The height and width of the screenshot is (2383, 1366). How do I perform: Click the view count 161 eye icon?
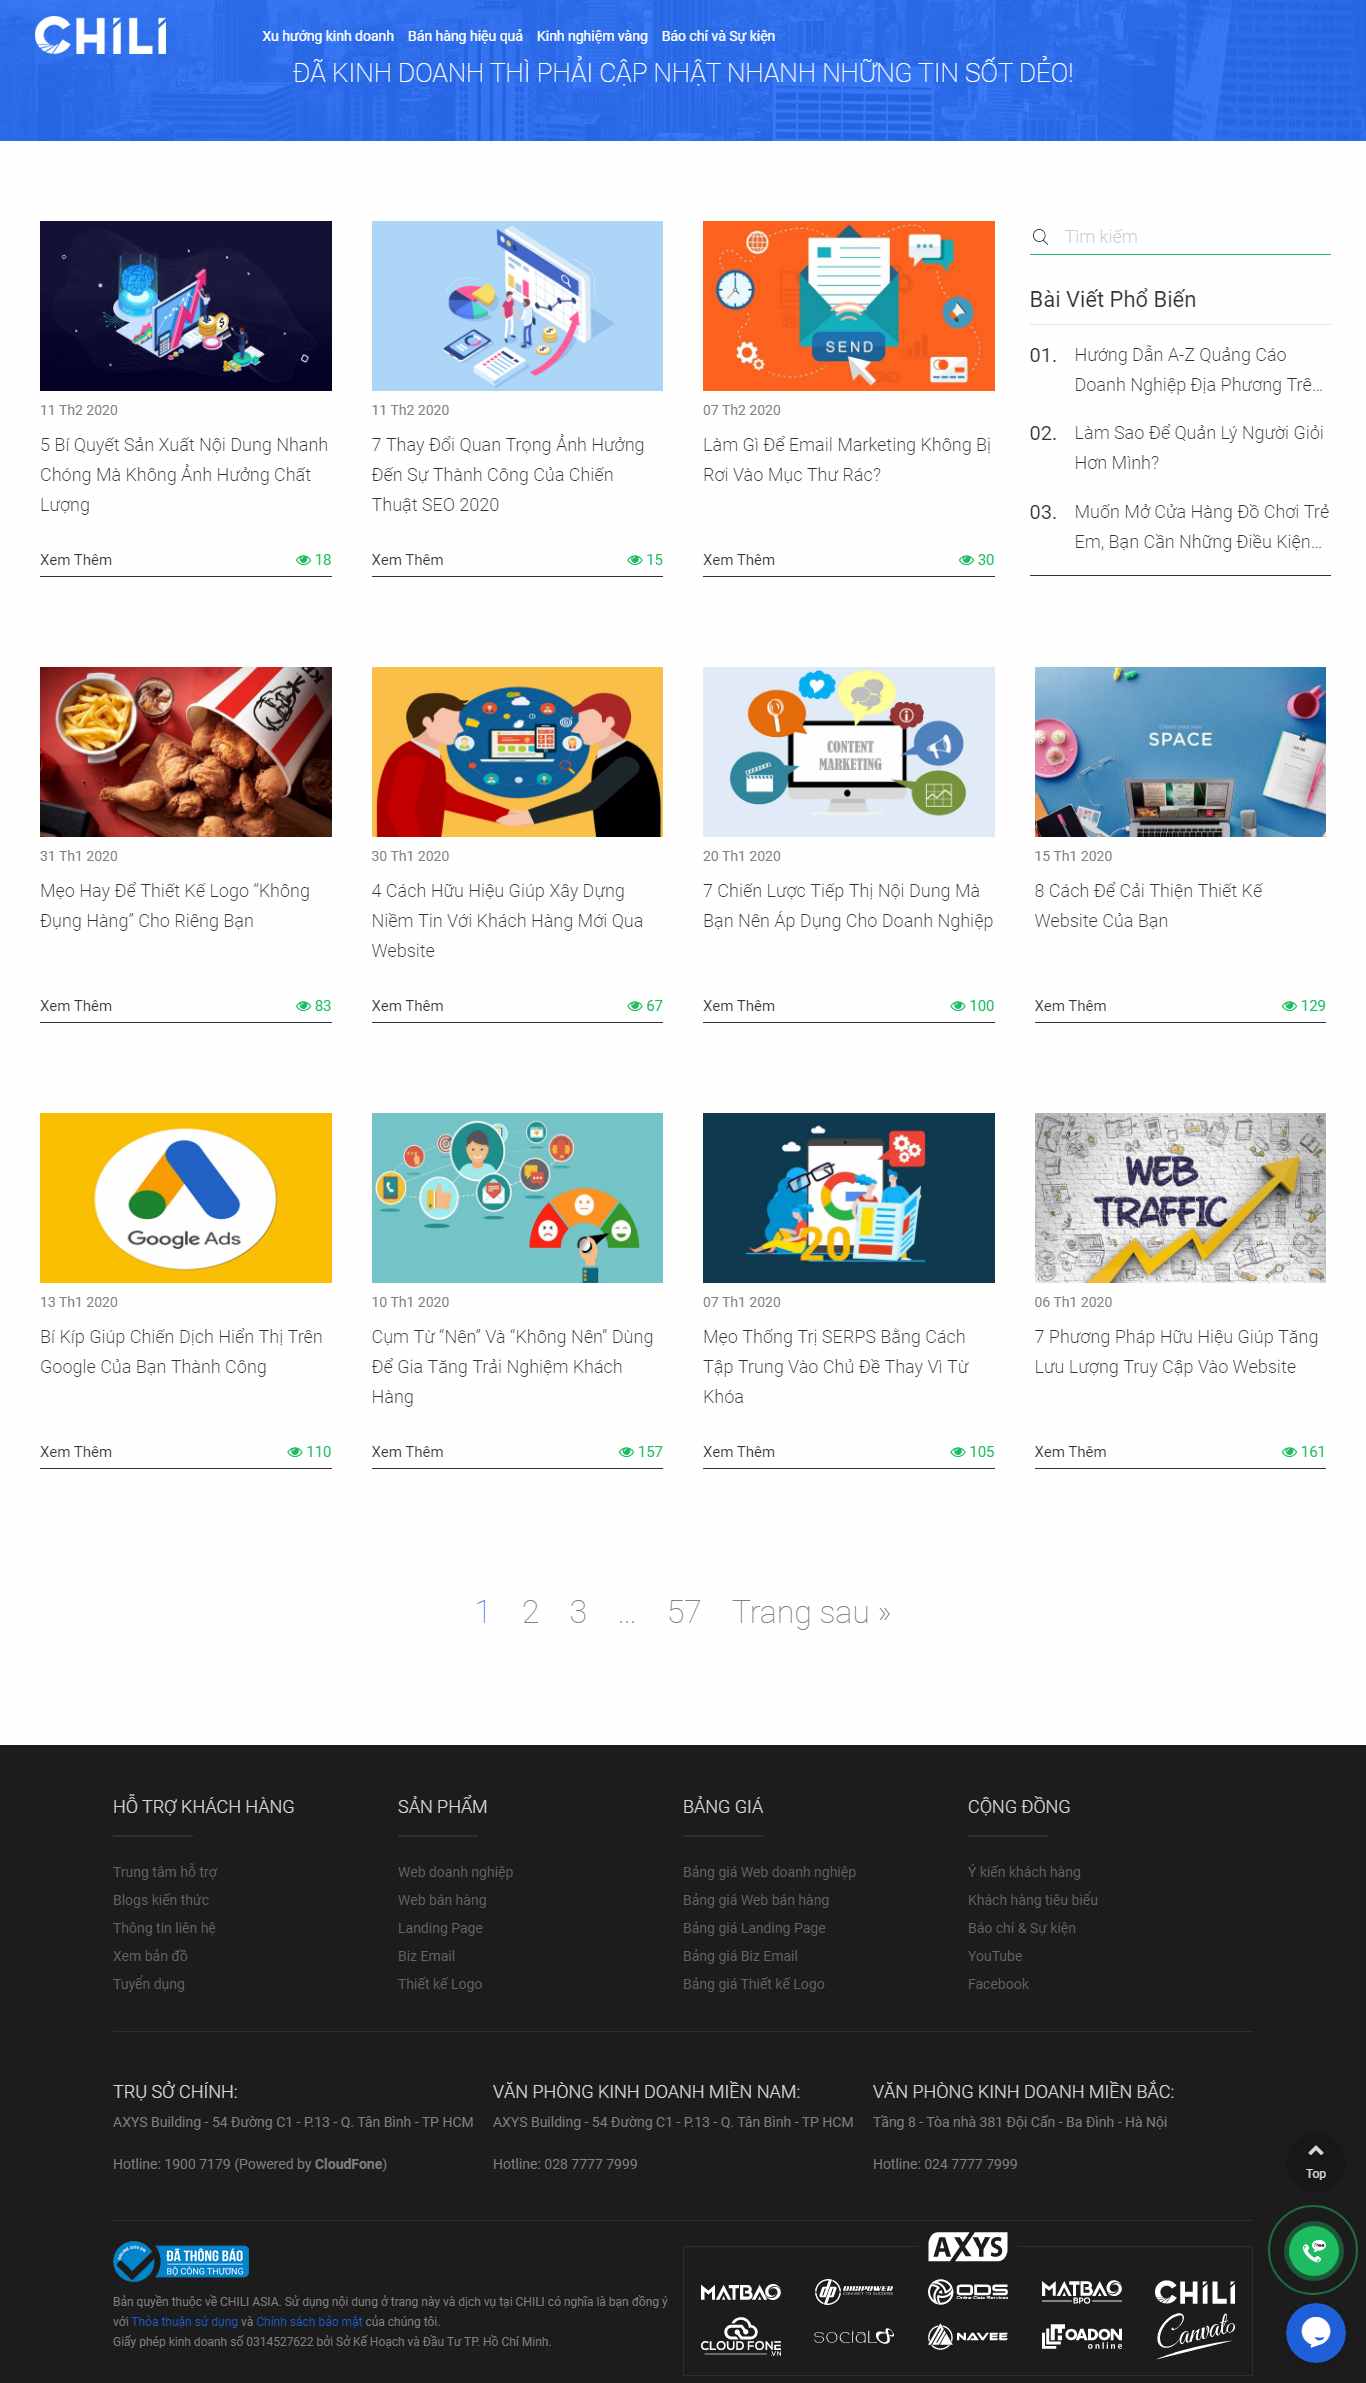coord(1289,1452)
